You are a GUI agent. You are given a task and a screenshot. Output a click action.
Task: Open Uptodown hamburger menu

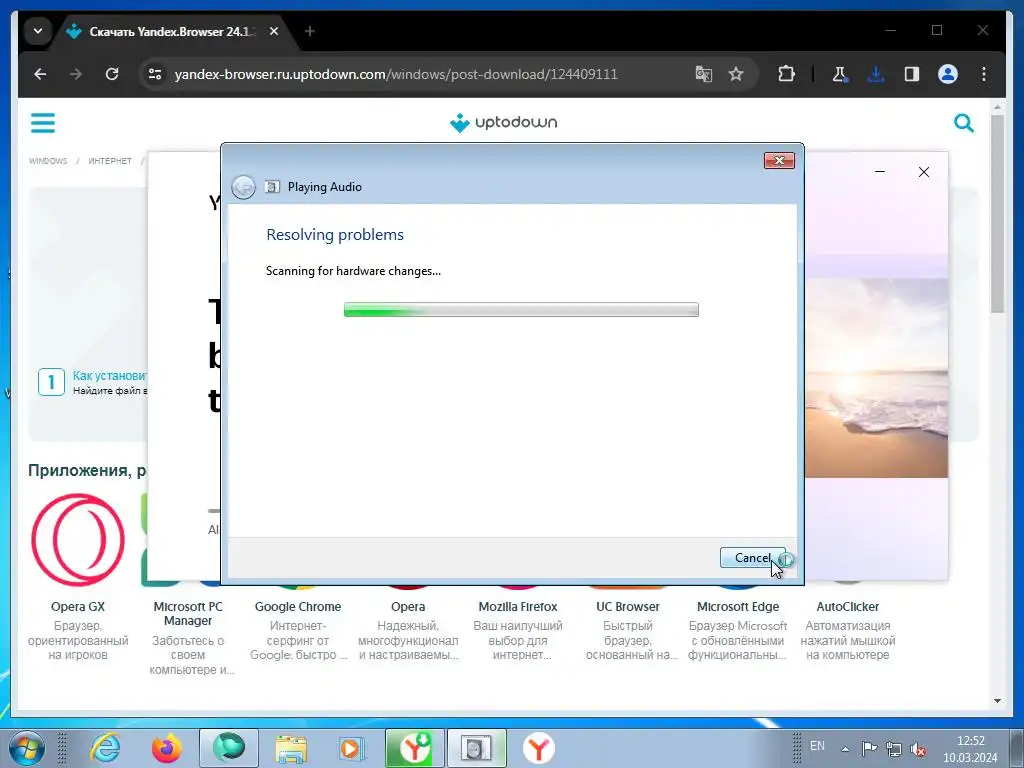point(43,122)
